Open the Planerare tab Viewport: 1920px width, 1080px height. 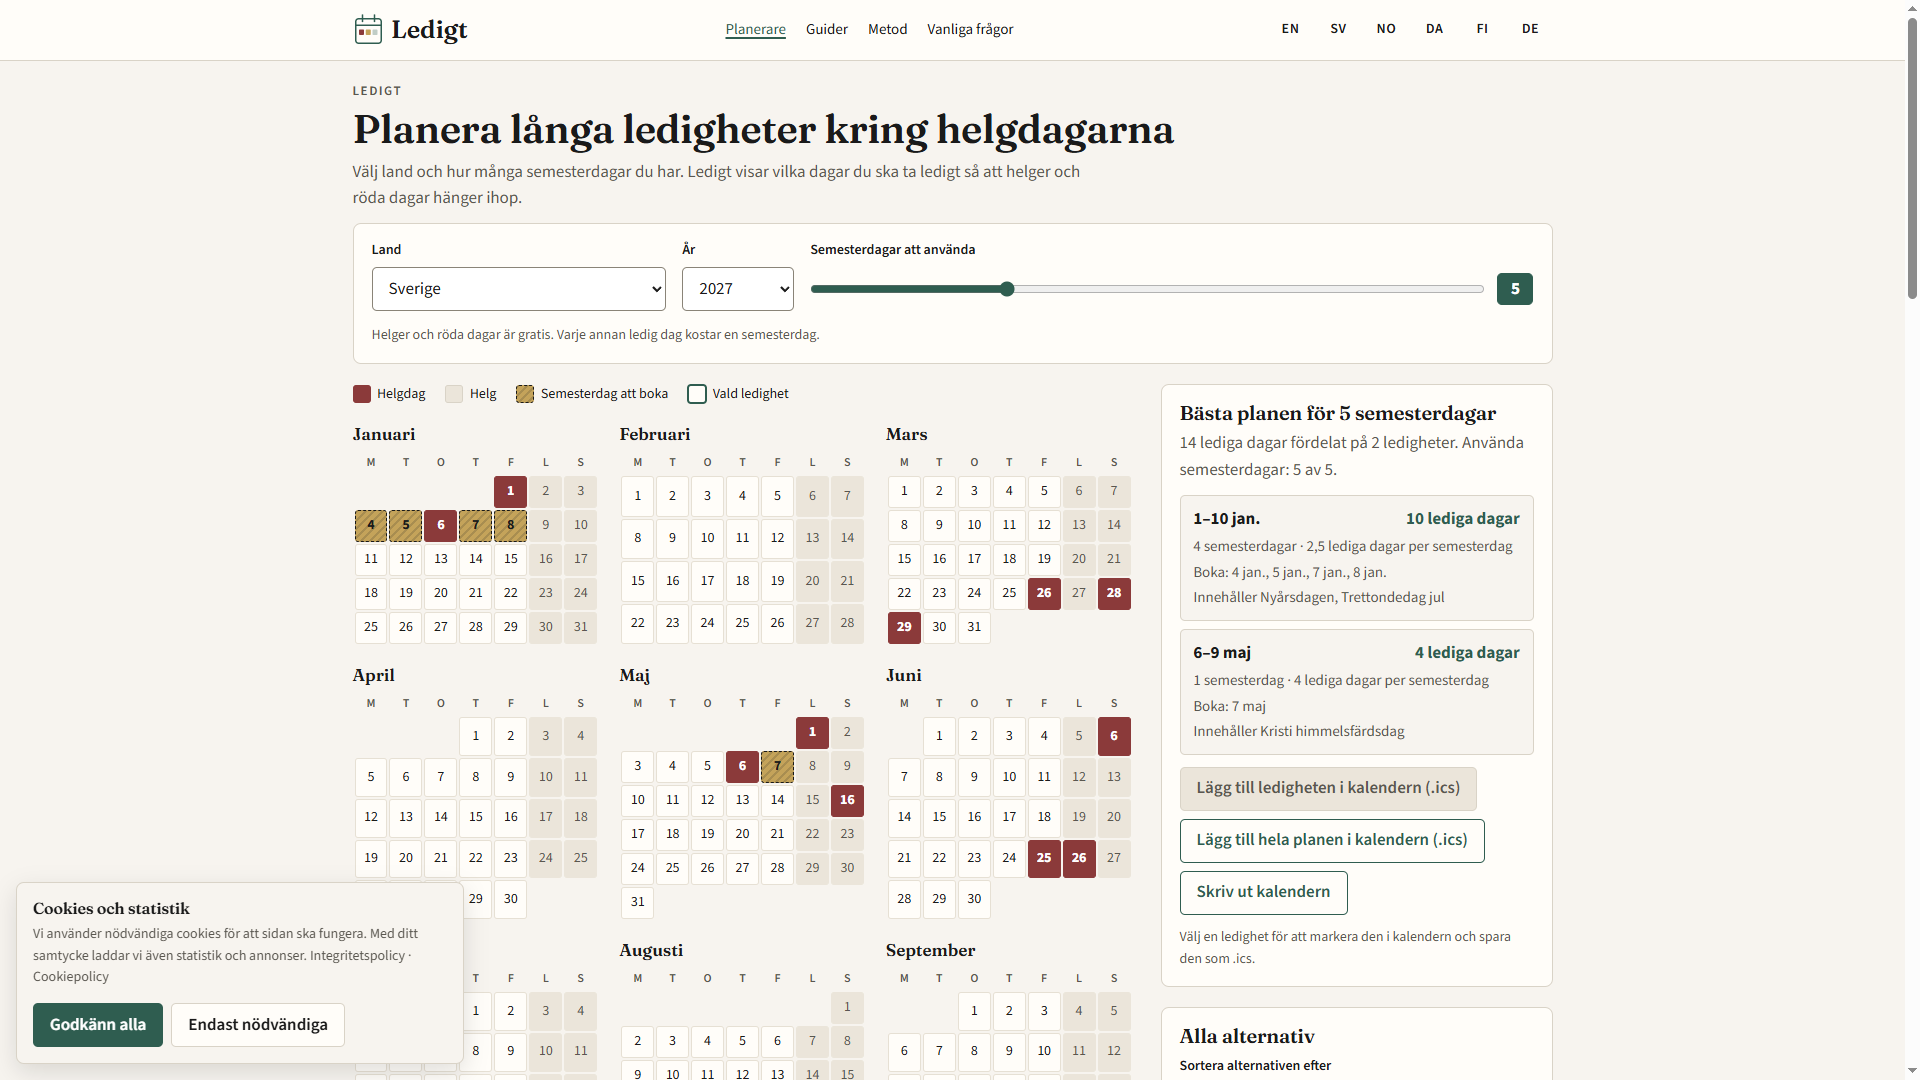tap(755, 29)
